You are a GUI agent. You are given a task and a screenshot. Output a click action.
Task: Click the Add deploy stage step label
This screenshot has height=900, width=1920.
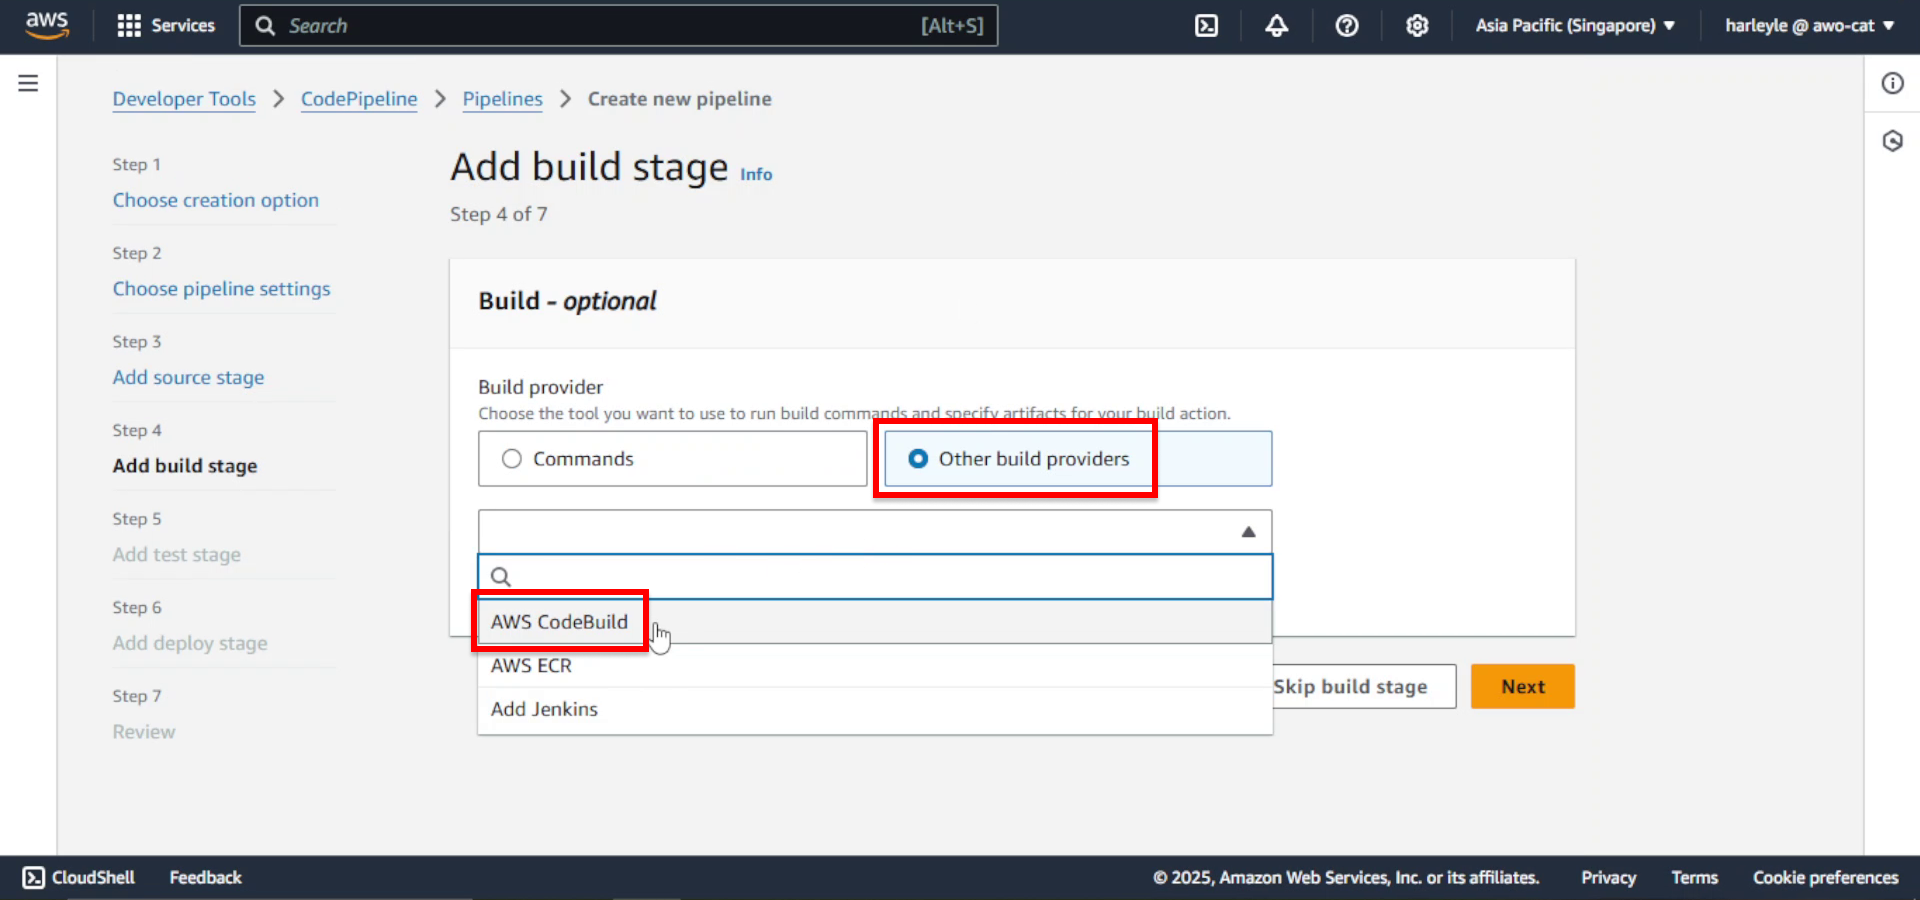click(190, 643)
